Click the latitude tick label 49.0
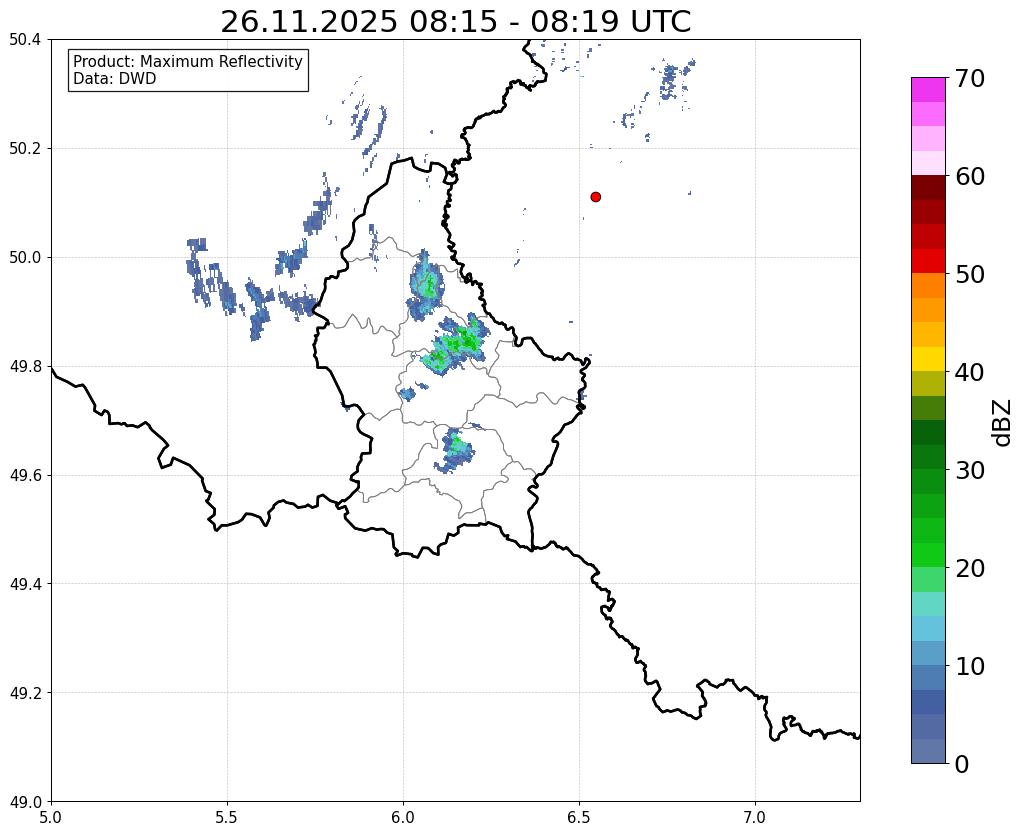This screenshot has height=834, width=1023. coord(25,802)
